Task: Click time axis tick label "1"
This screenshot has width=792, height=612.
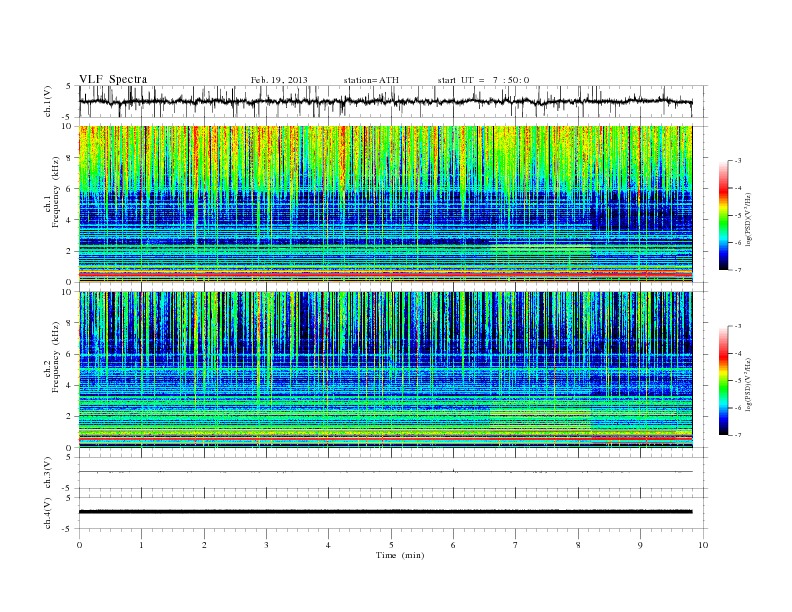Action: 141,545
